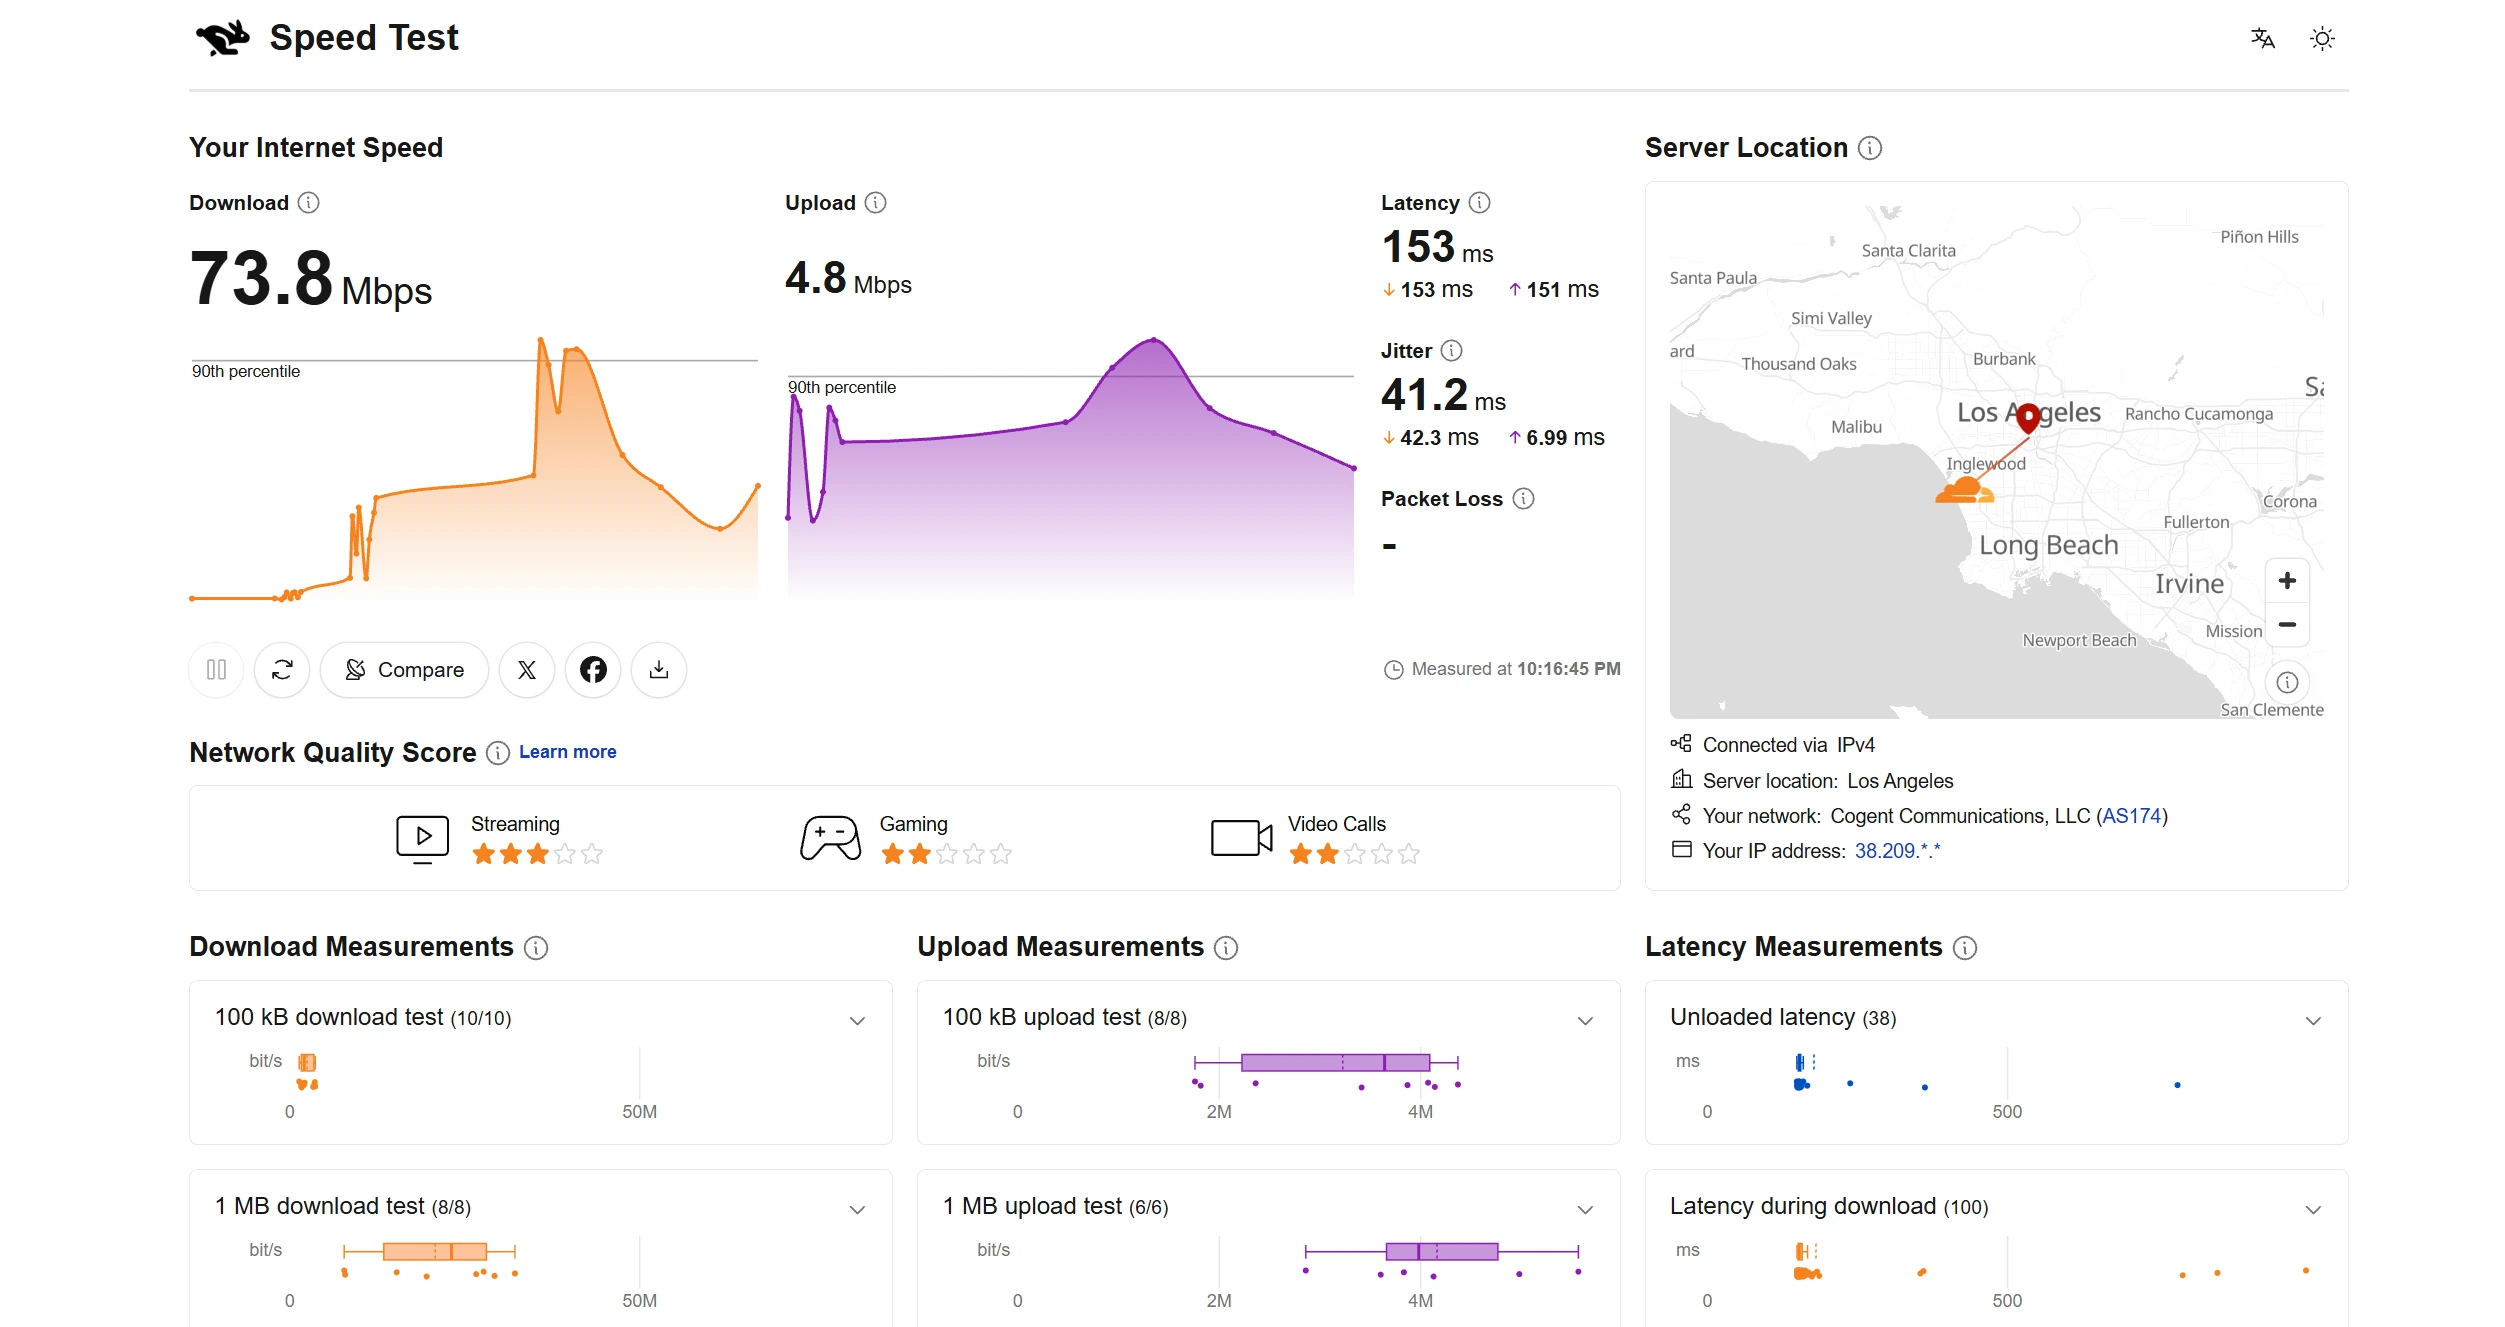The width and height of the screenshot is (2505, 1327).
Task: Click the Streaming score icon
Action: coord(422,839)
